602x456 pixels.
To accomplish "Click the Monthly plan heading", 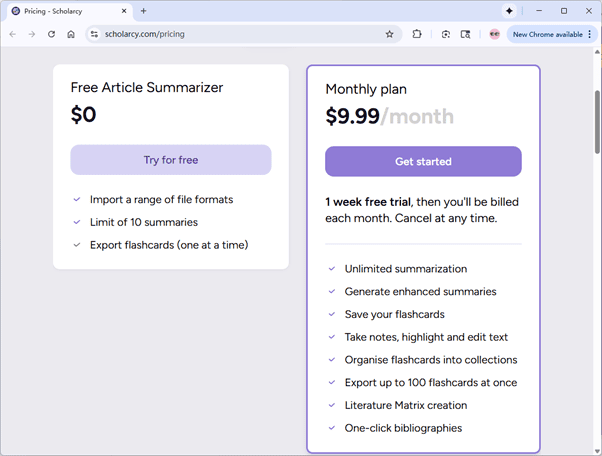I will (366, 89).
